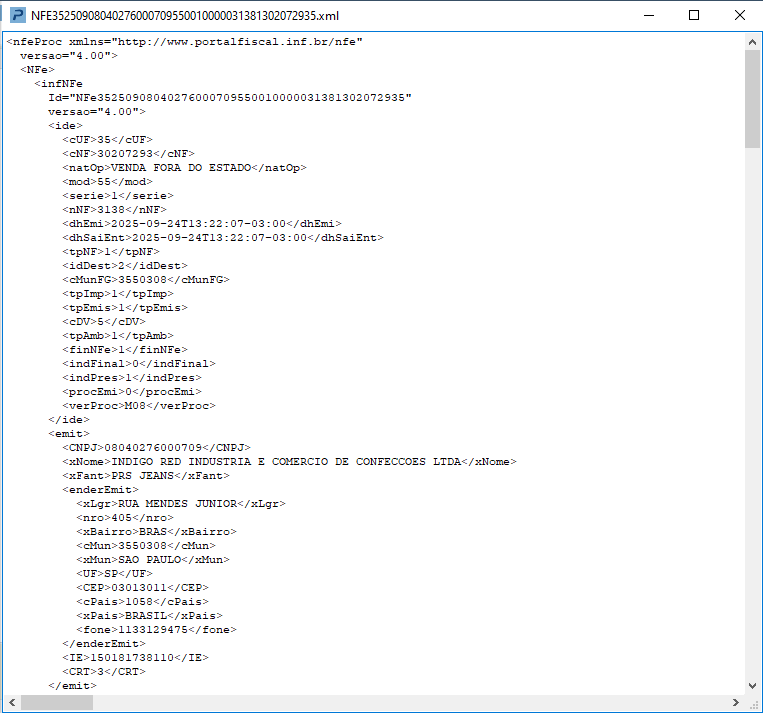
Task: Click the opening enderEmit tag
Action: tap(100, 490)
